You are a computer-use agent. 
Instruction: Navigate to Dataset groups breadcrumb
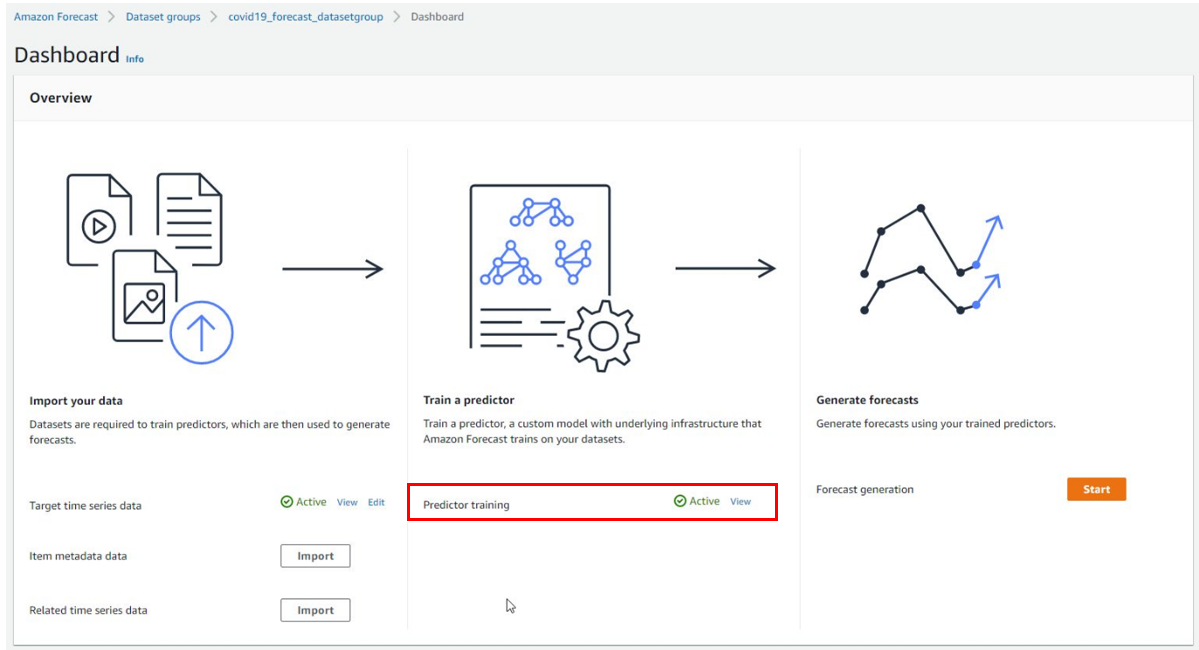click(163, 17)
